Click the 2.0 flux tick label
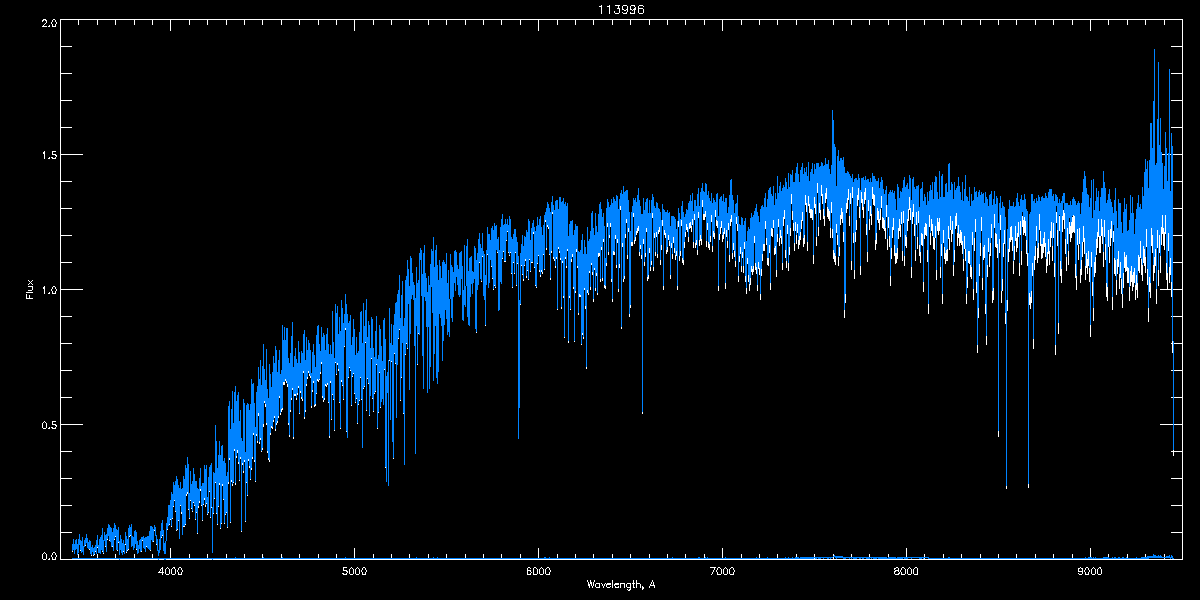This screenshot has height=600, width=1200. pos(49,23)
